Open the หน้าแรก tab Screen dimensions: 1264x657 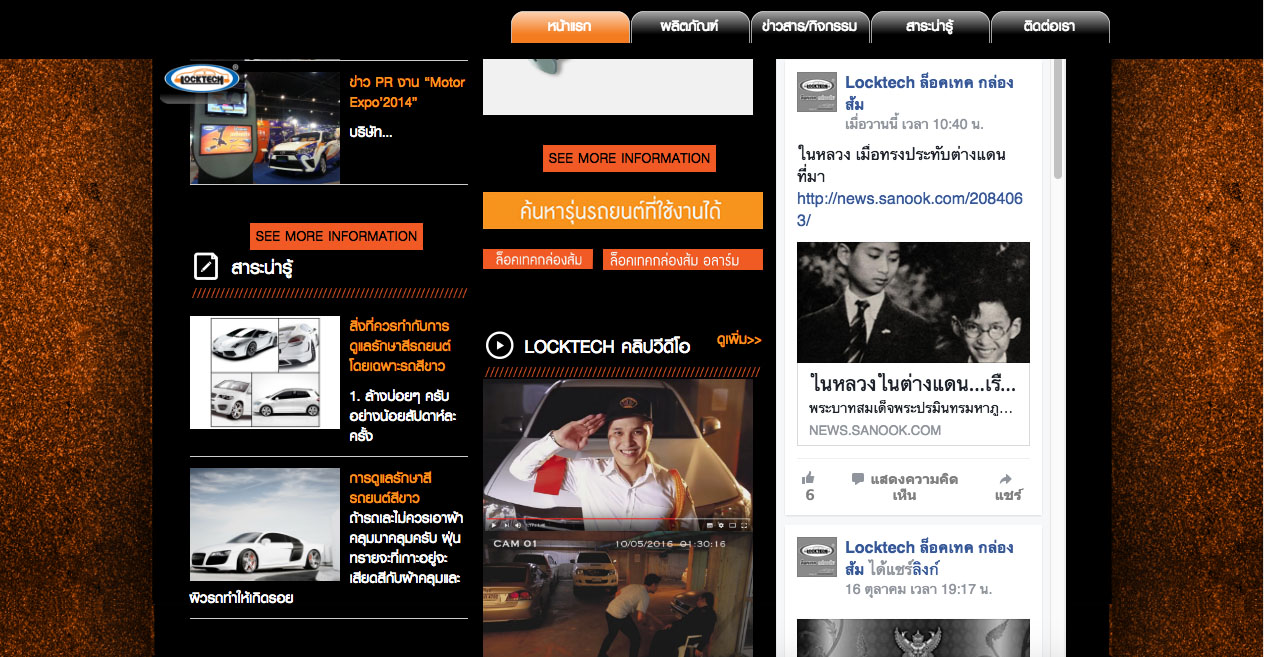coord(570,27)
